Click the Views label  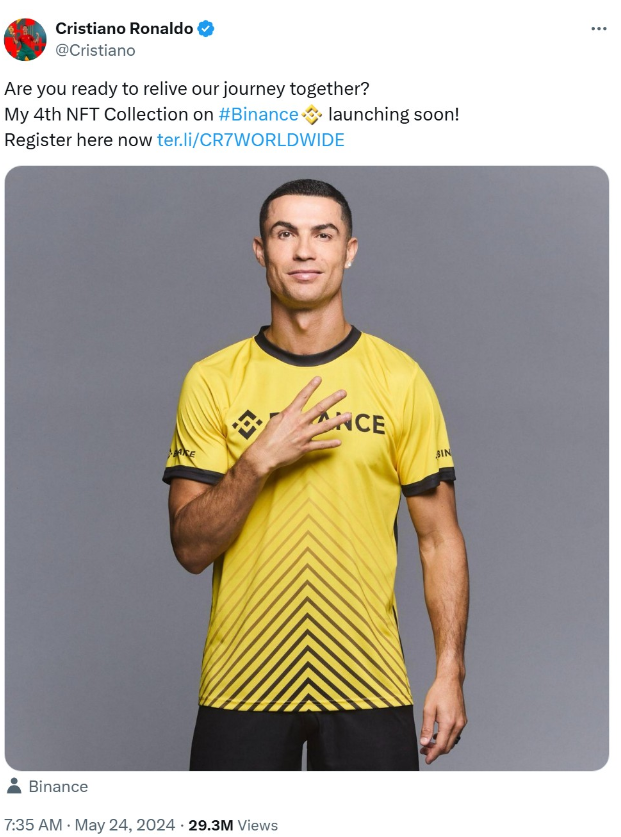(x=257, y=825)
